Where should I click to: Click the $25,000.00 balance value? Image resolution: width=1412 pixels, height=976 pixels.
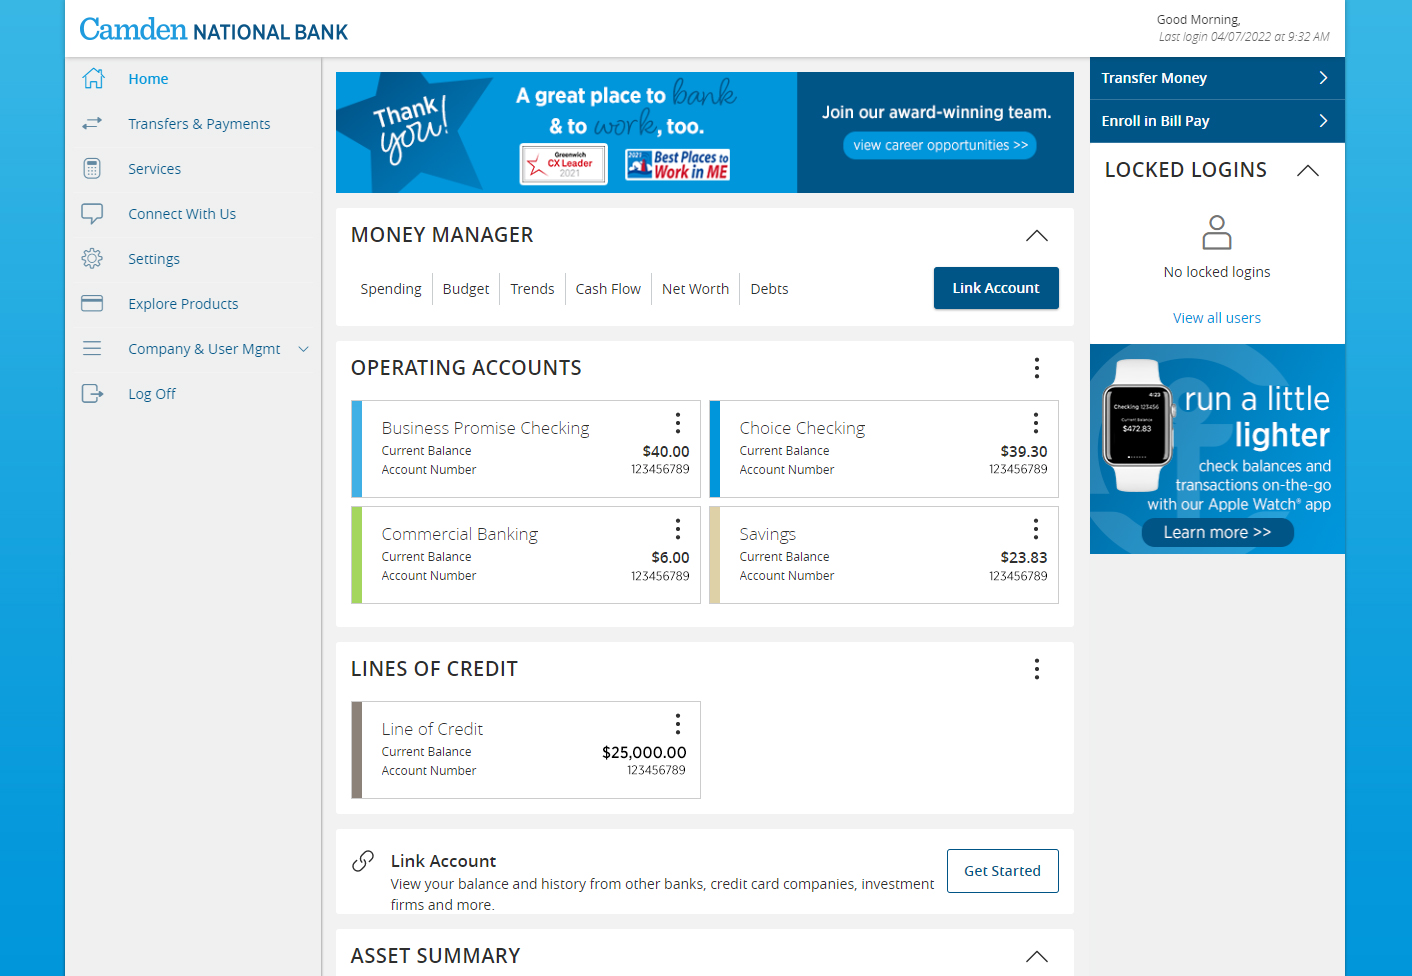click(x=644, y=753)
